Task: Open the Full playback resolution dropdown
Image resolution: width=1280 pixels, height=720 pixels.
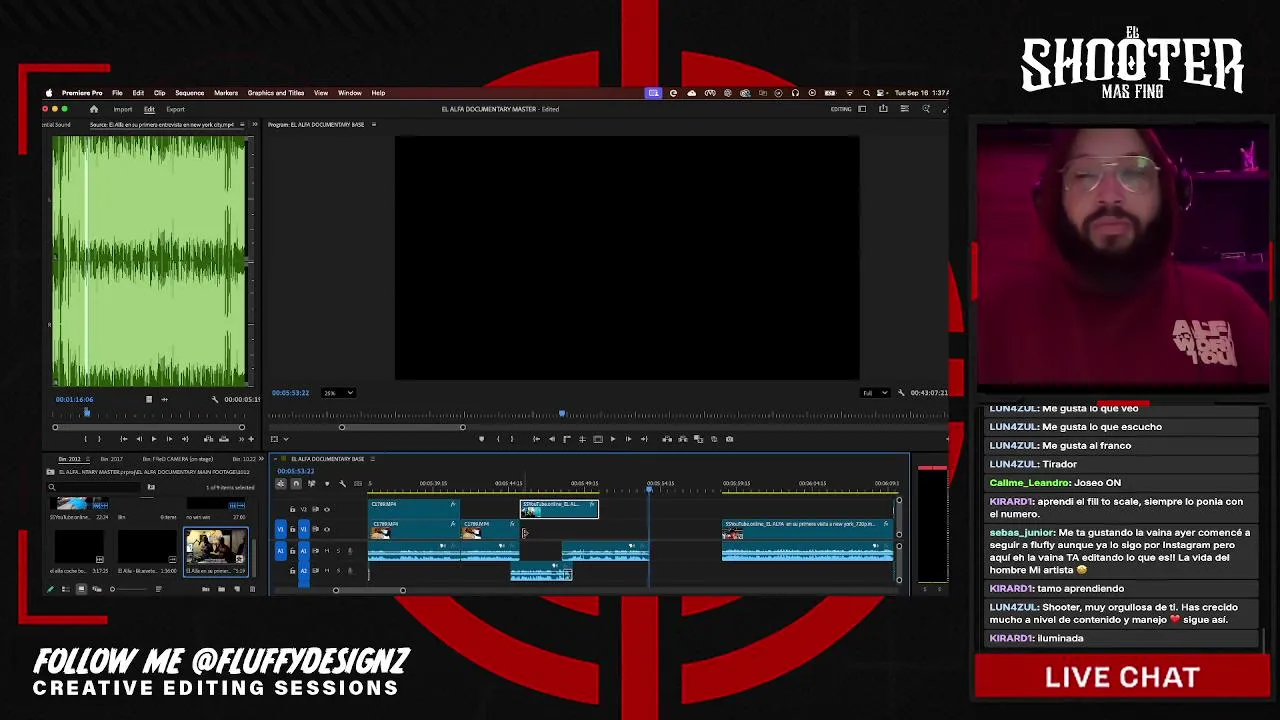Action: (x=874, y=393)
